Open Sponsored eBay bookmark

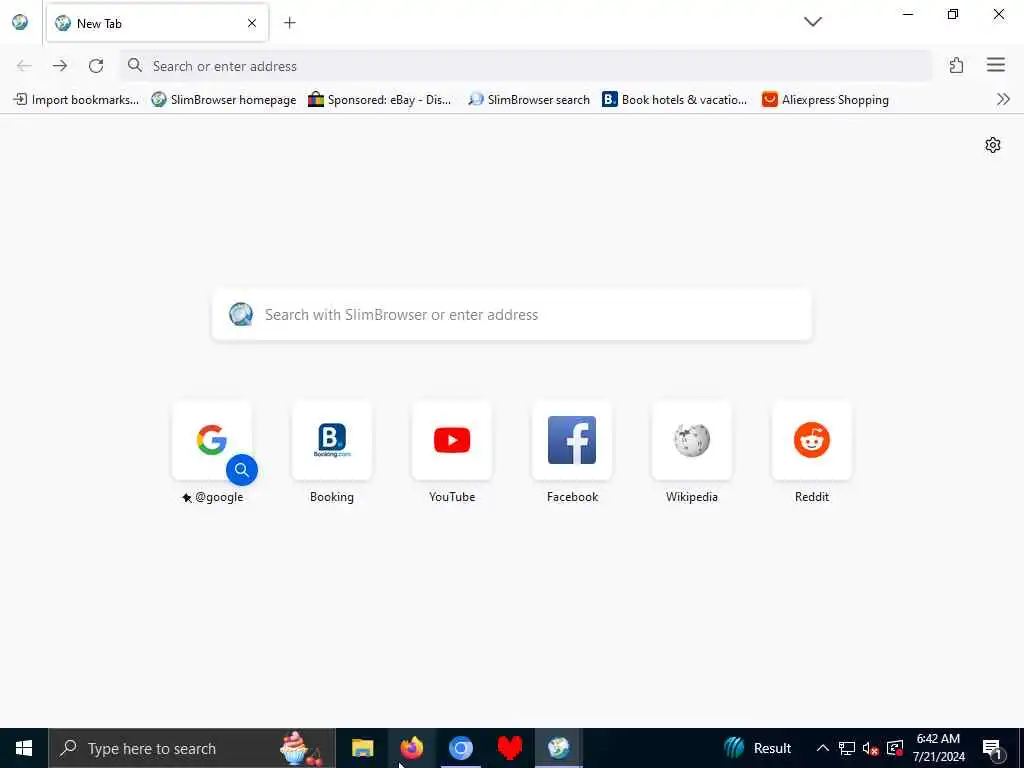pos(379,100)
